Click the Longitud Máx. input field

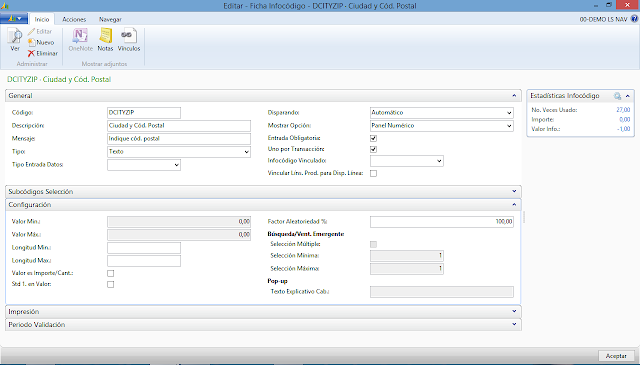[144, 261]
